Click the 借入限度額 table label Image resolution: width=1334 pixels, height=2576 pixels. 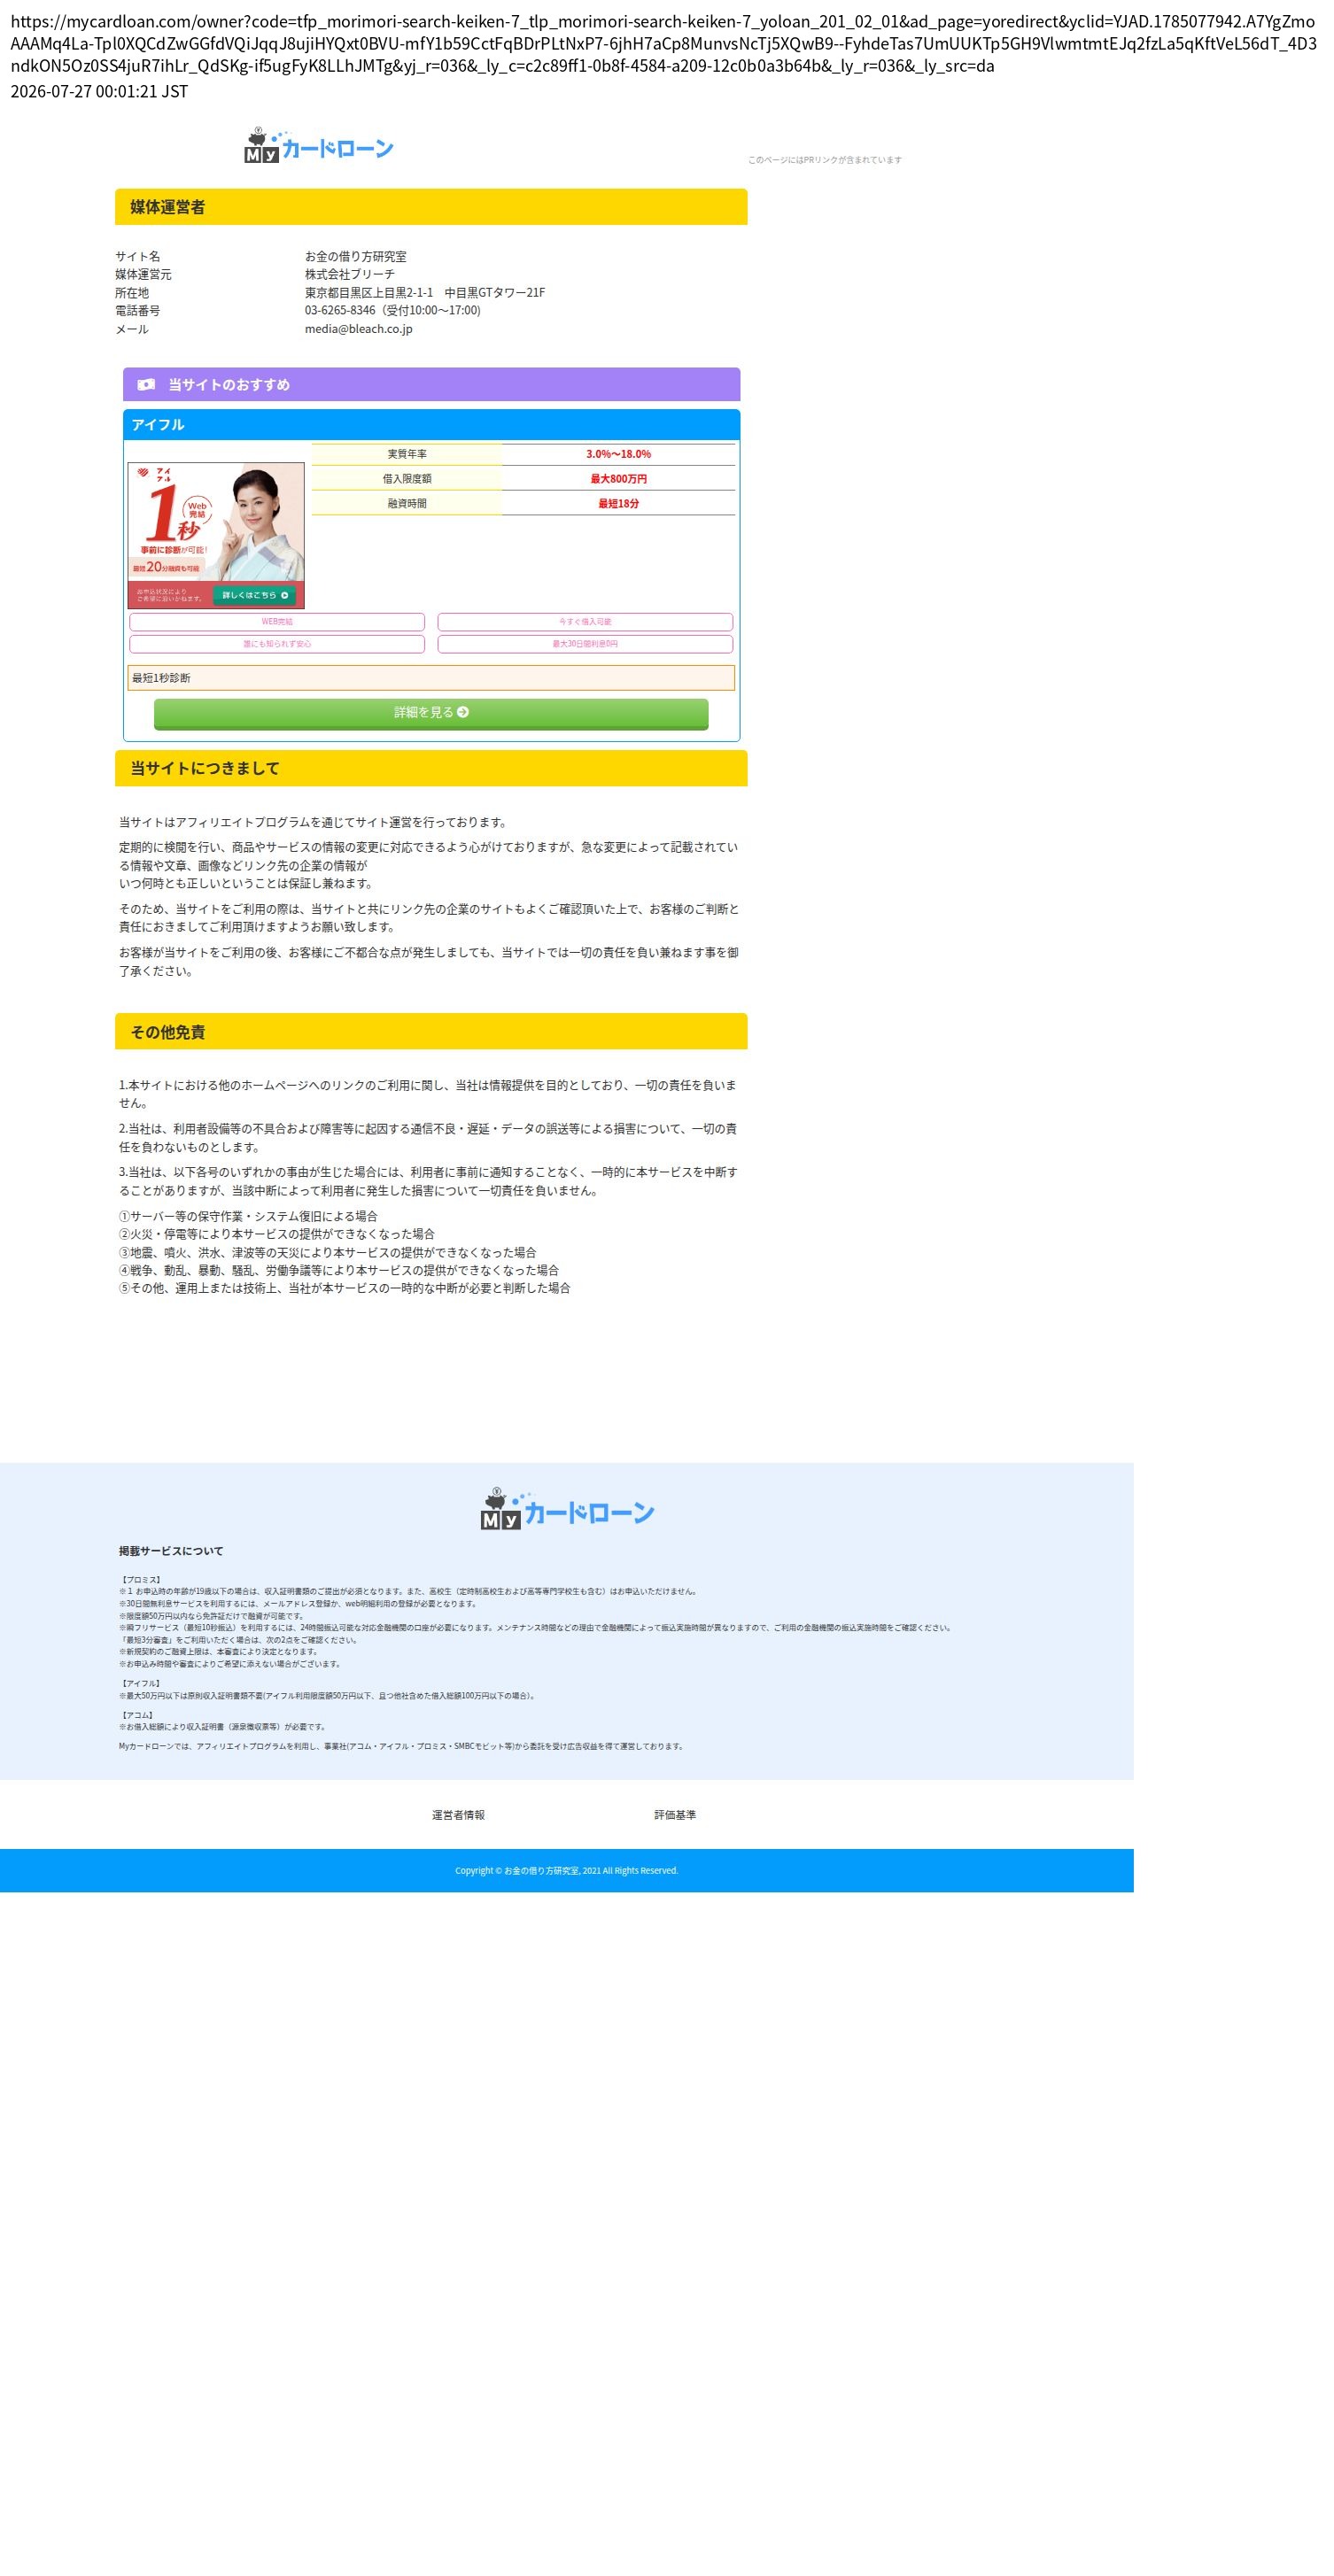tap(407, 479)
